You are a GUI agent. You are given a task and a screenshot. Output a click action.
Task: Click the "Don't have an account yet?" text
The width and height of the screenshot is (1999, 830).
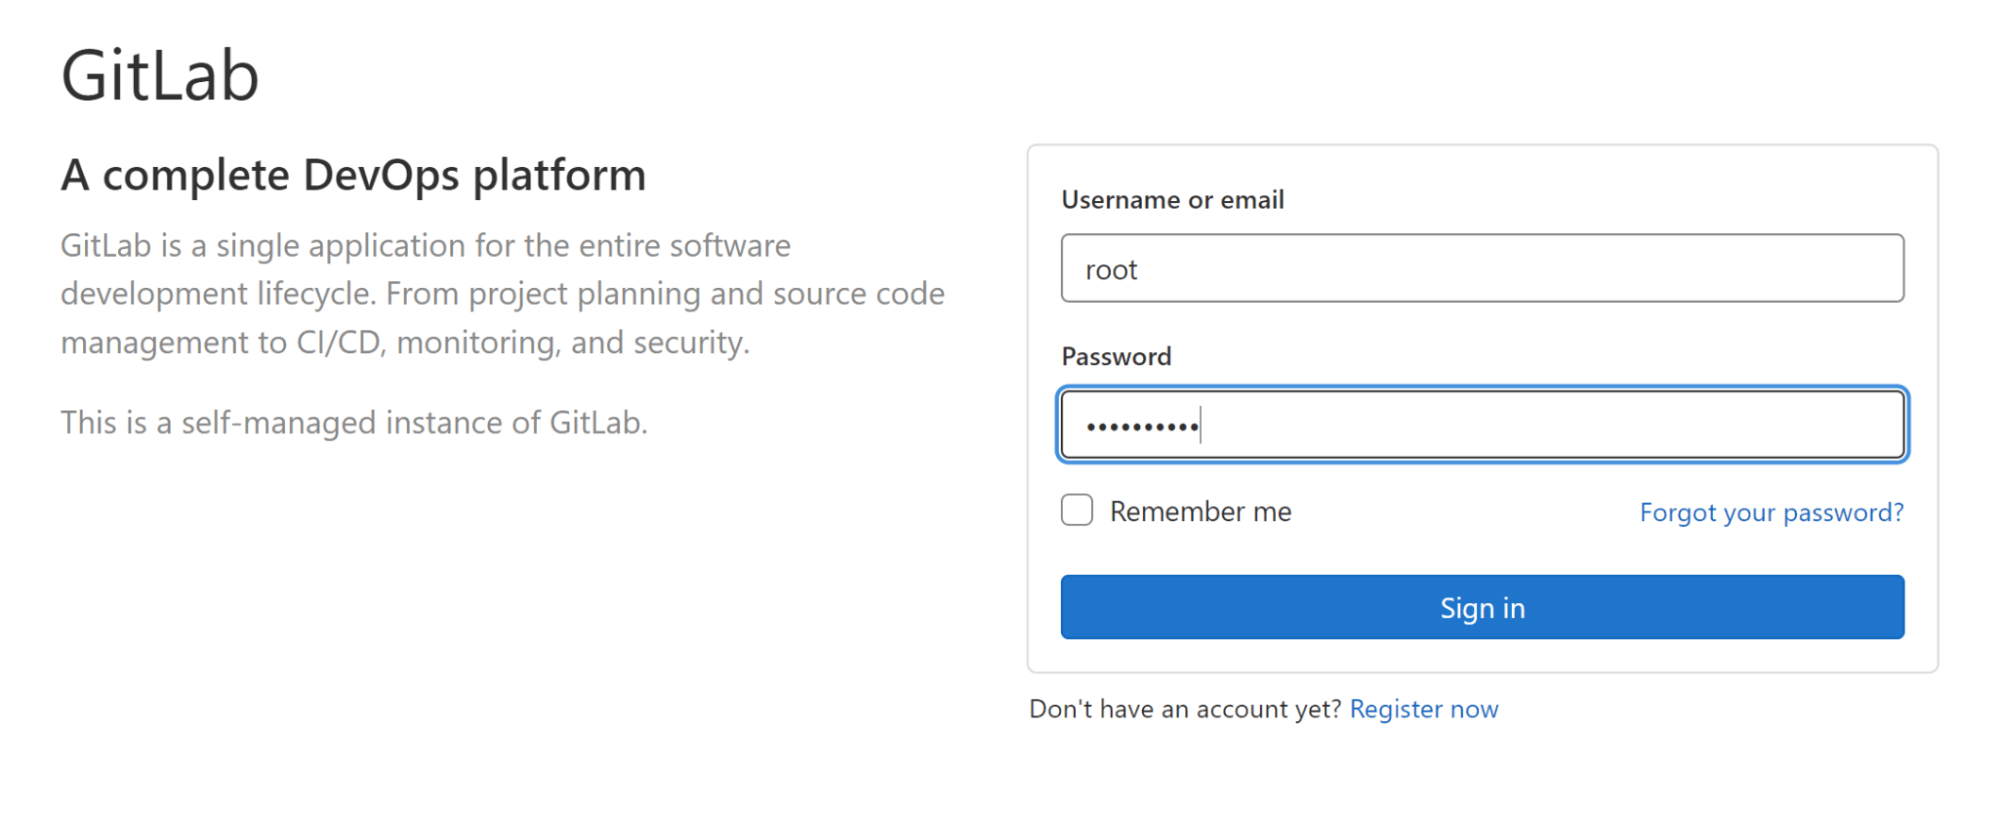pyautogui.click(x=1185, y=709)
